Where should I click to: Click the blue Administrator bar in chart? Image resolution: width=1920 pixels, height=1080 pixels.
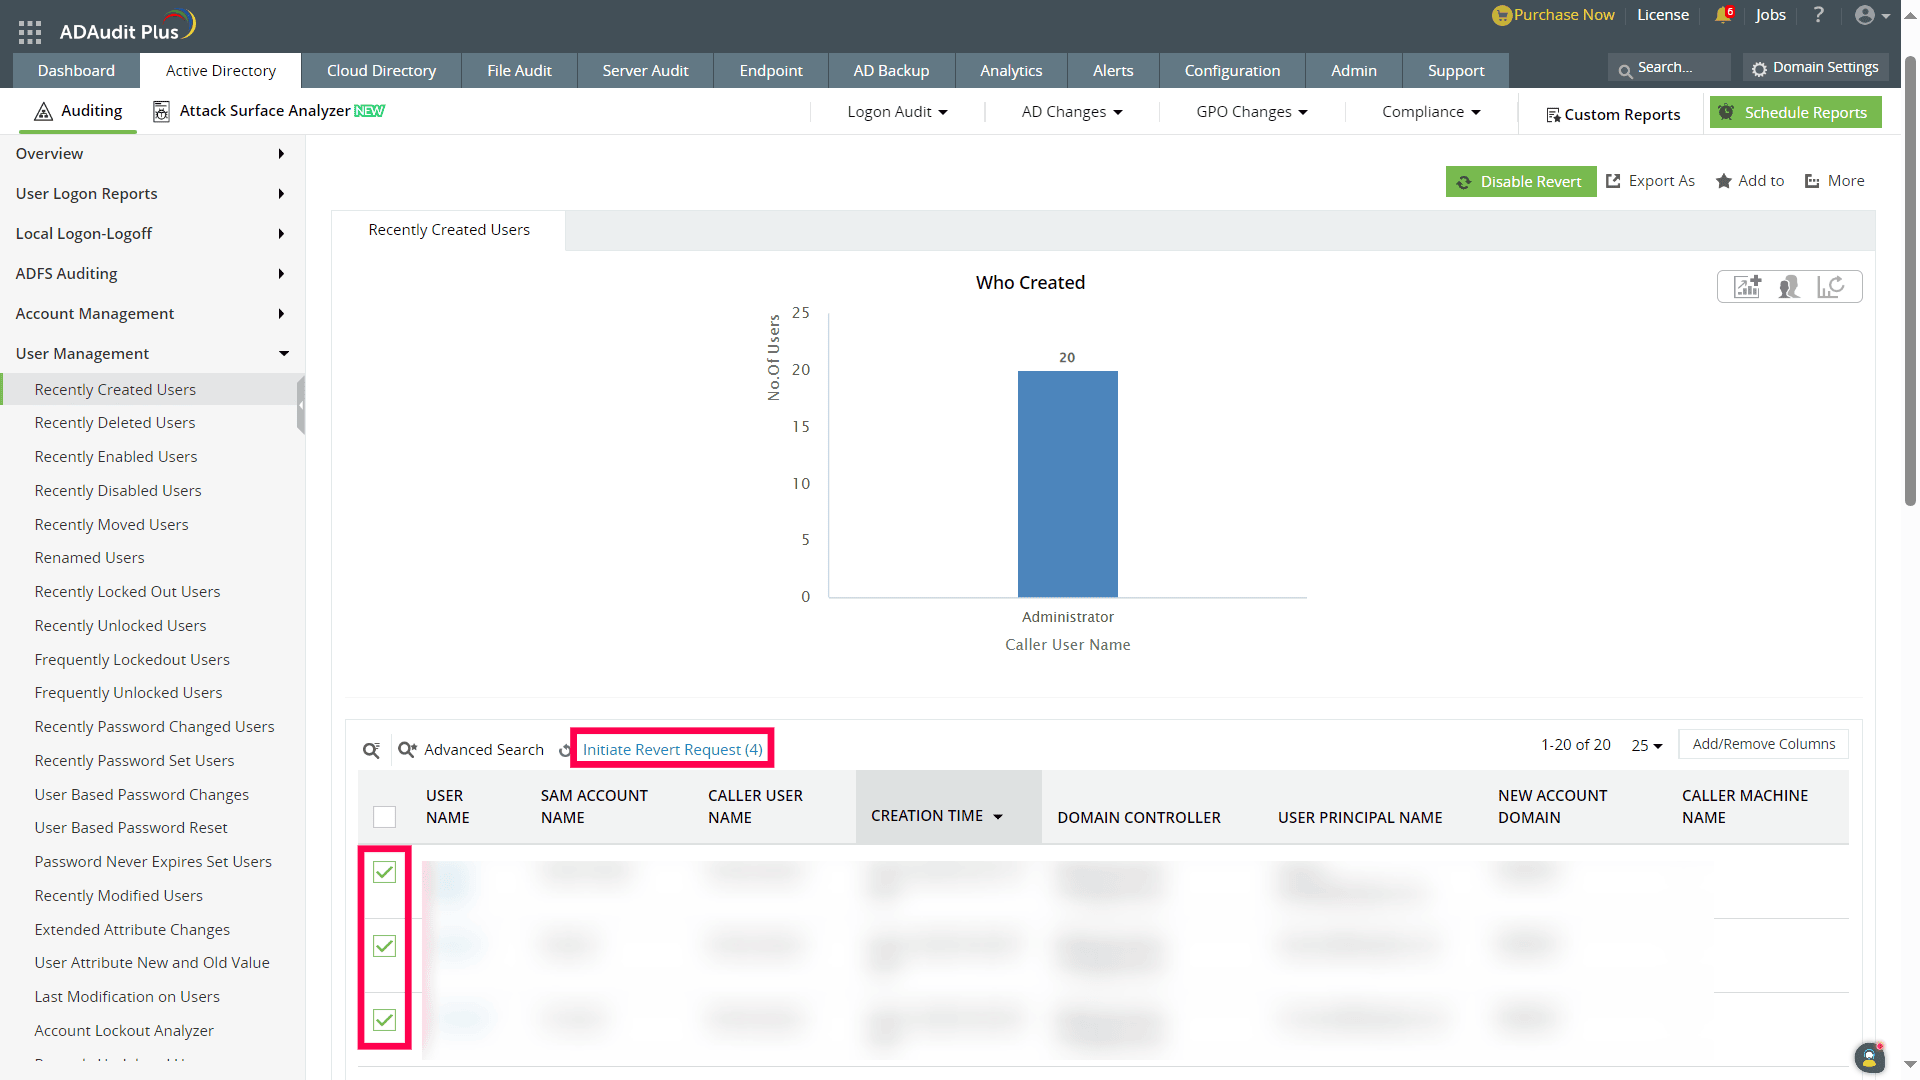click(x=1067, y=484)
